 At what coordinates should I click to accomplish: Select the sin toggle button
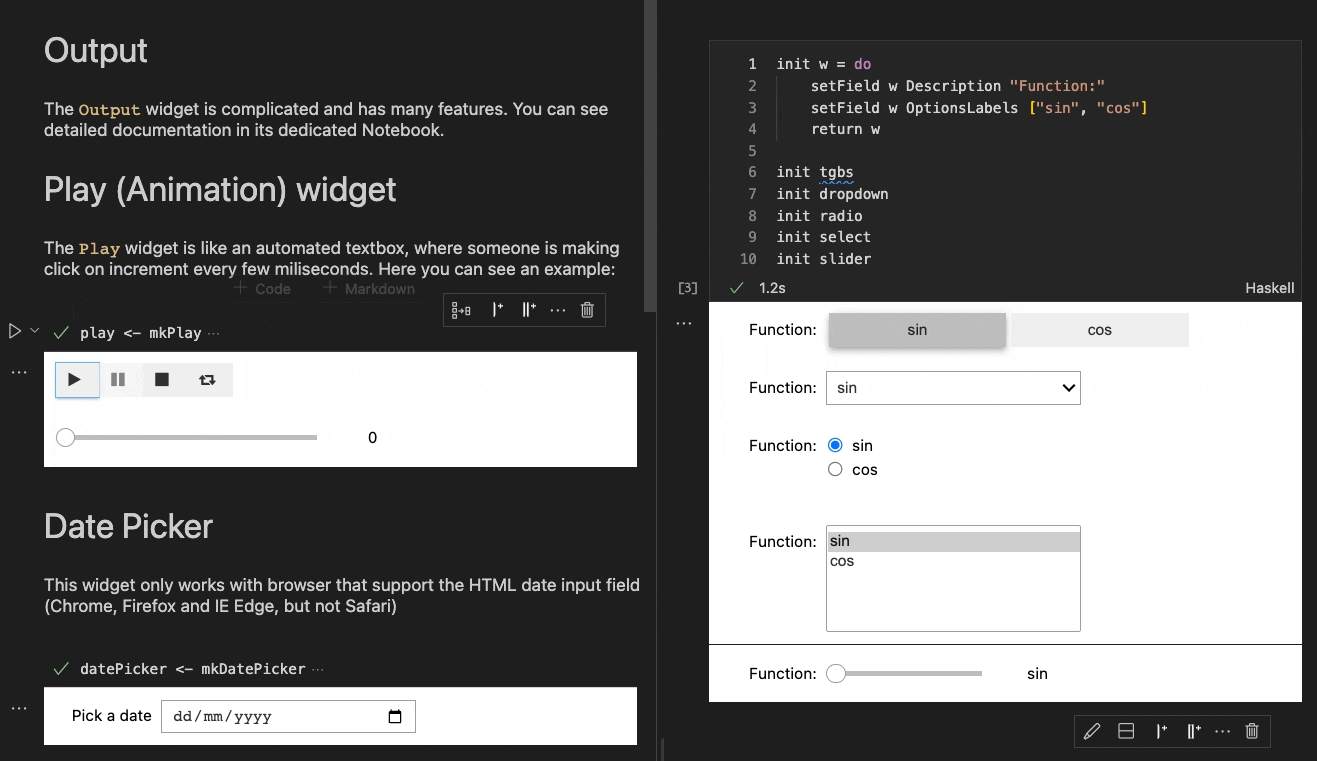click(917, 330)
